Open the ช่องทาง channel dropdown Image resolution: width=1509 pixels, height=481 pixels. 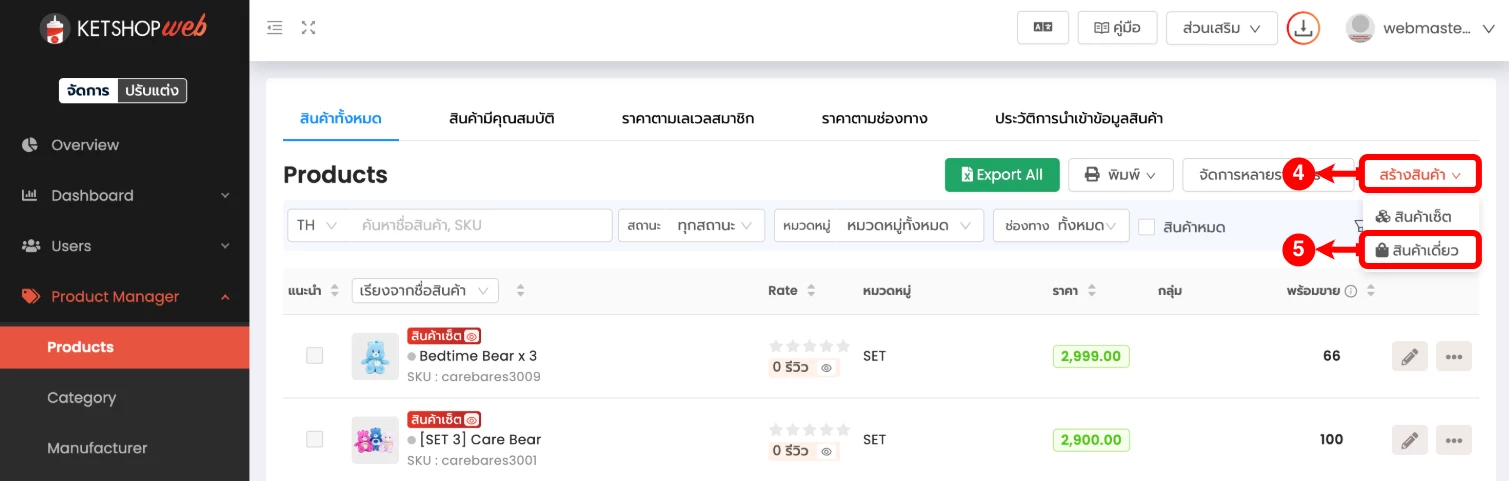click(1061, 226)
